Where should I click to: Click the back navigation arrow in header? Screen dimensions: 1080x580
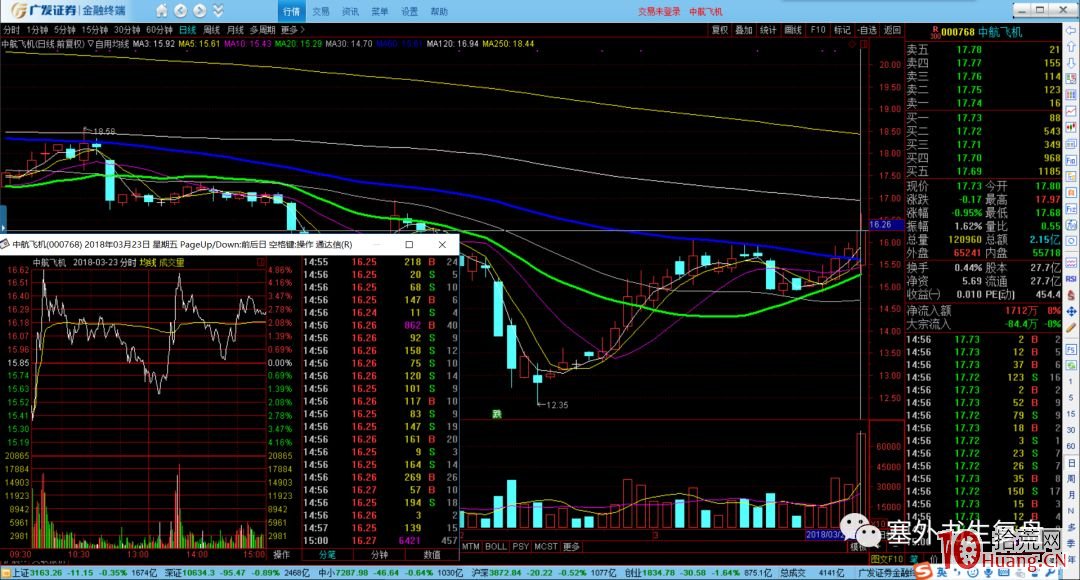[180, 10]
